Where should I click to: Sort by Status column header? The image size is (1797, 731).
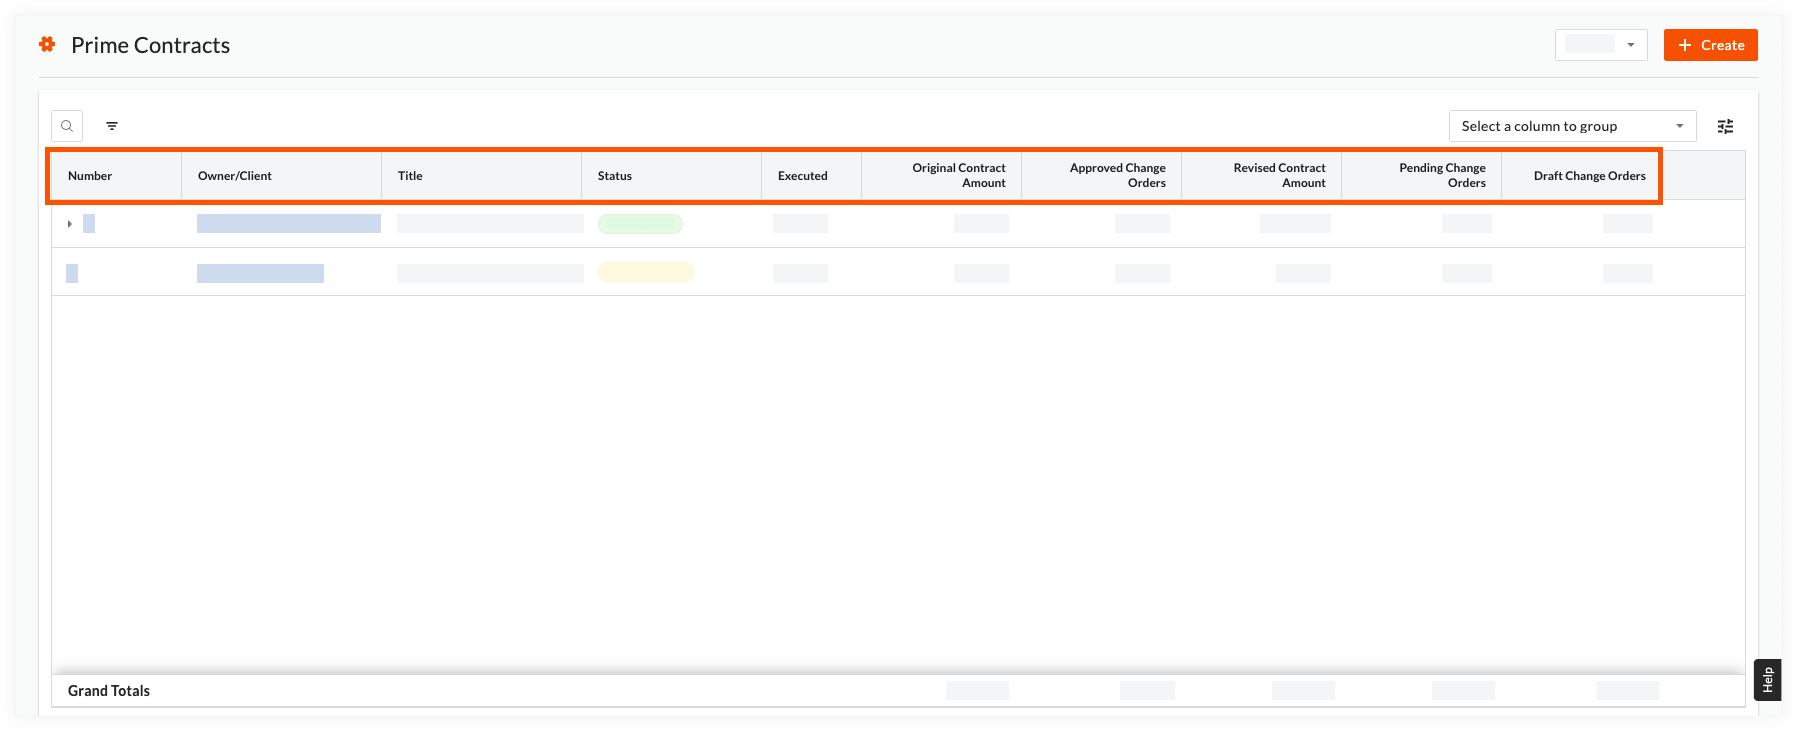(x=672, y=176)
